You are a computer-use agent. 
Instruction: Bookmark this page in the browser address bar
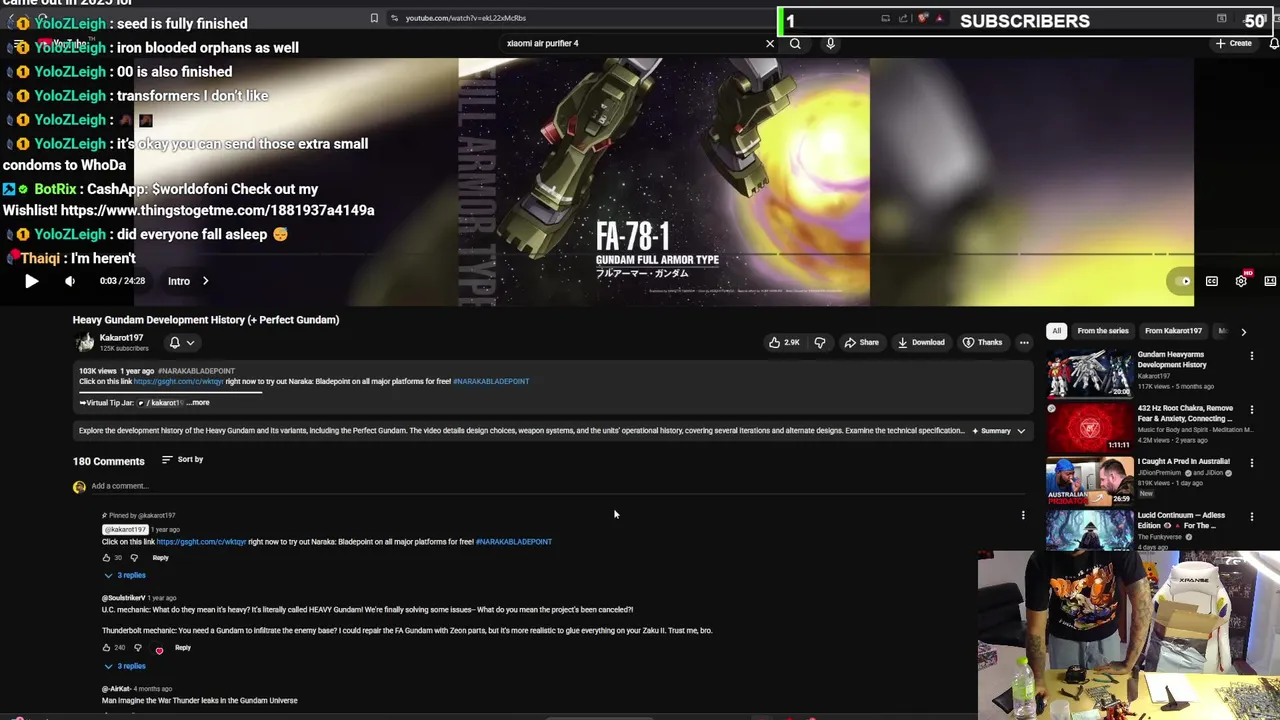374,18
